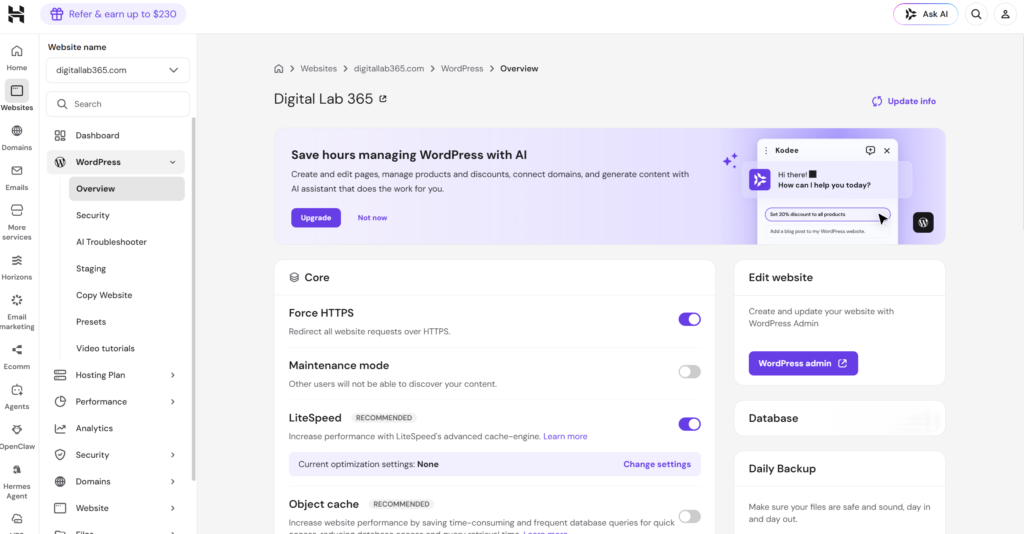Click the WordPress admin button
This screenshot has width=1024, height=534.
803,363
